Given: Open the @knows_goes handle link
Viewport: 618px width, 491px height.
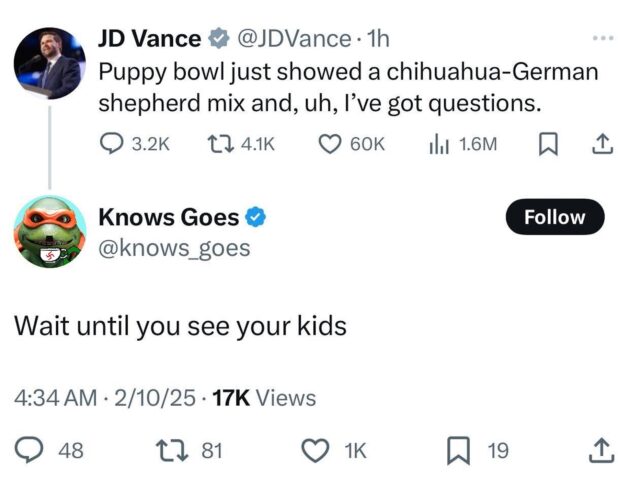Looking at the screenshot, I should (174, 248).
